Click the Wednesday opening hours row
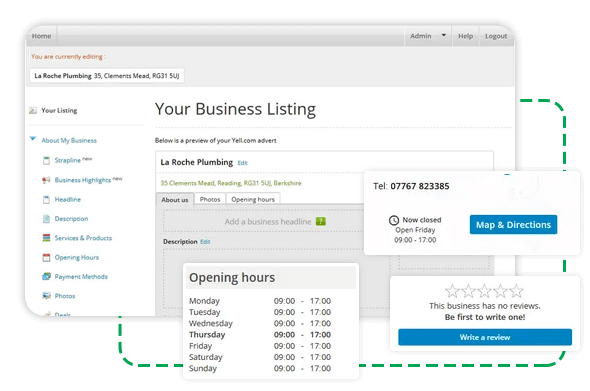The height and width of the screenshot is (391, 590). pyautogui.click(x=260, y=324)
